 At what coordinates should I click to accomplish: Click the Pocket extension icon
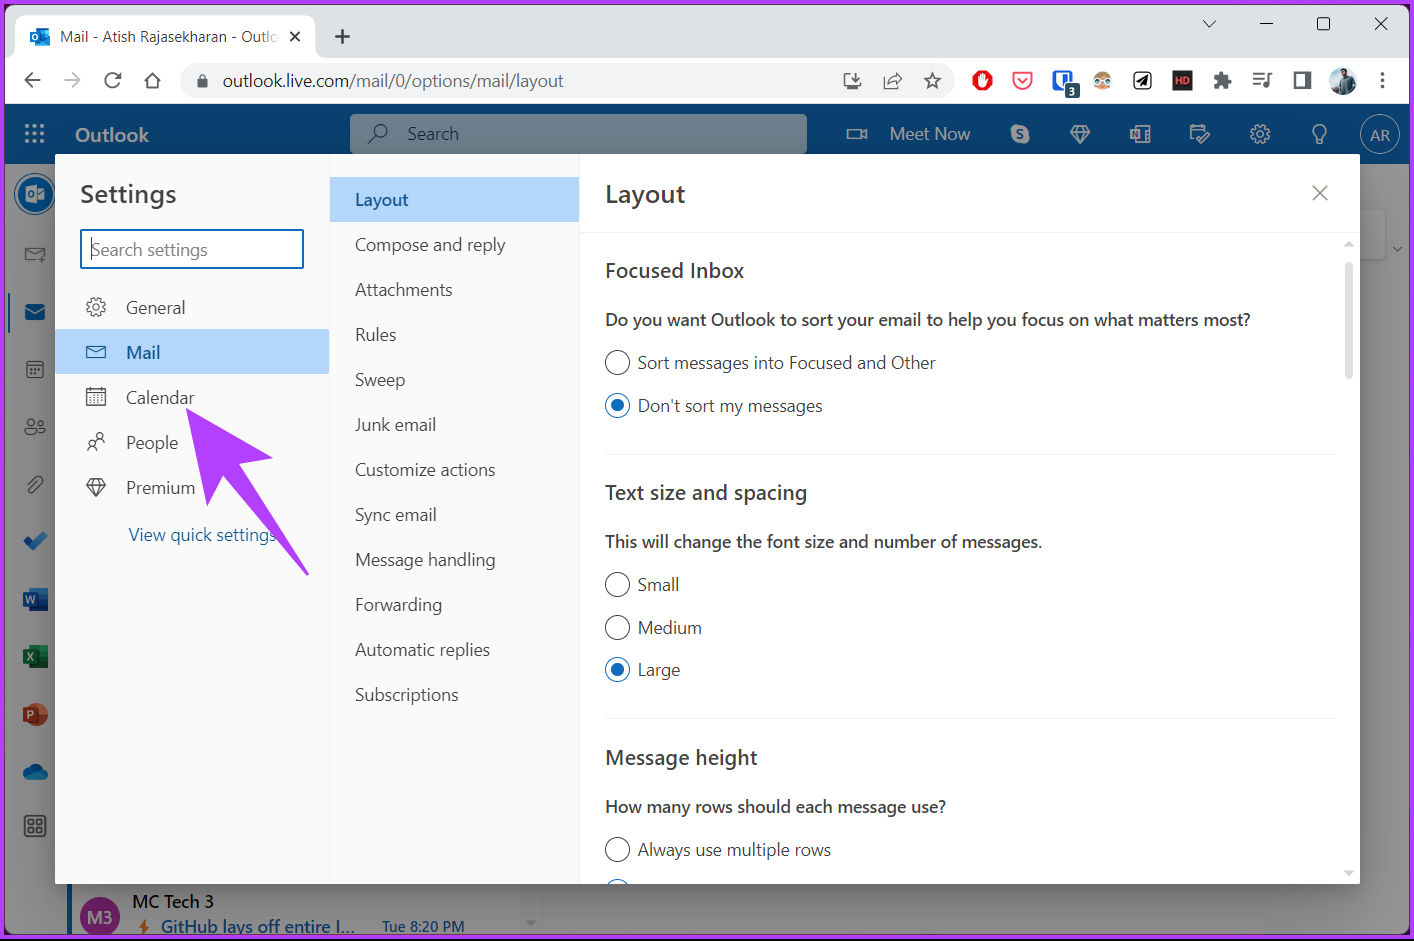(x=1022, y=81)
